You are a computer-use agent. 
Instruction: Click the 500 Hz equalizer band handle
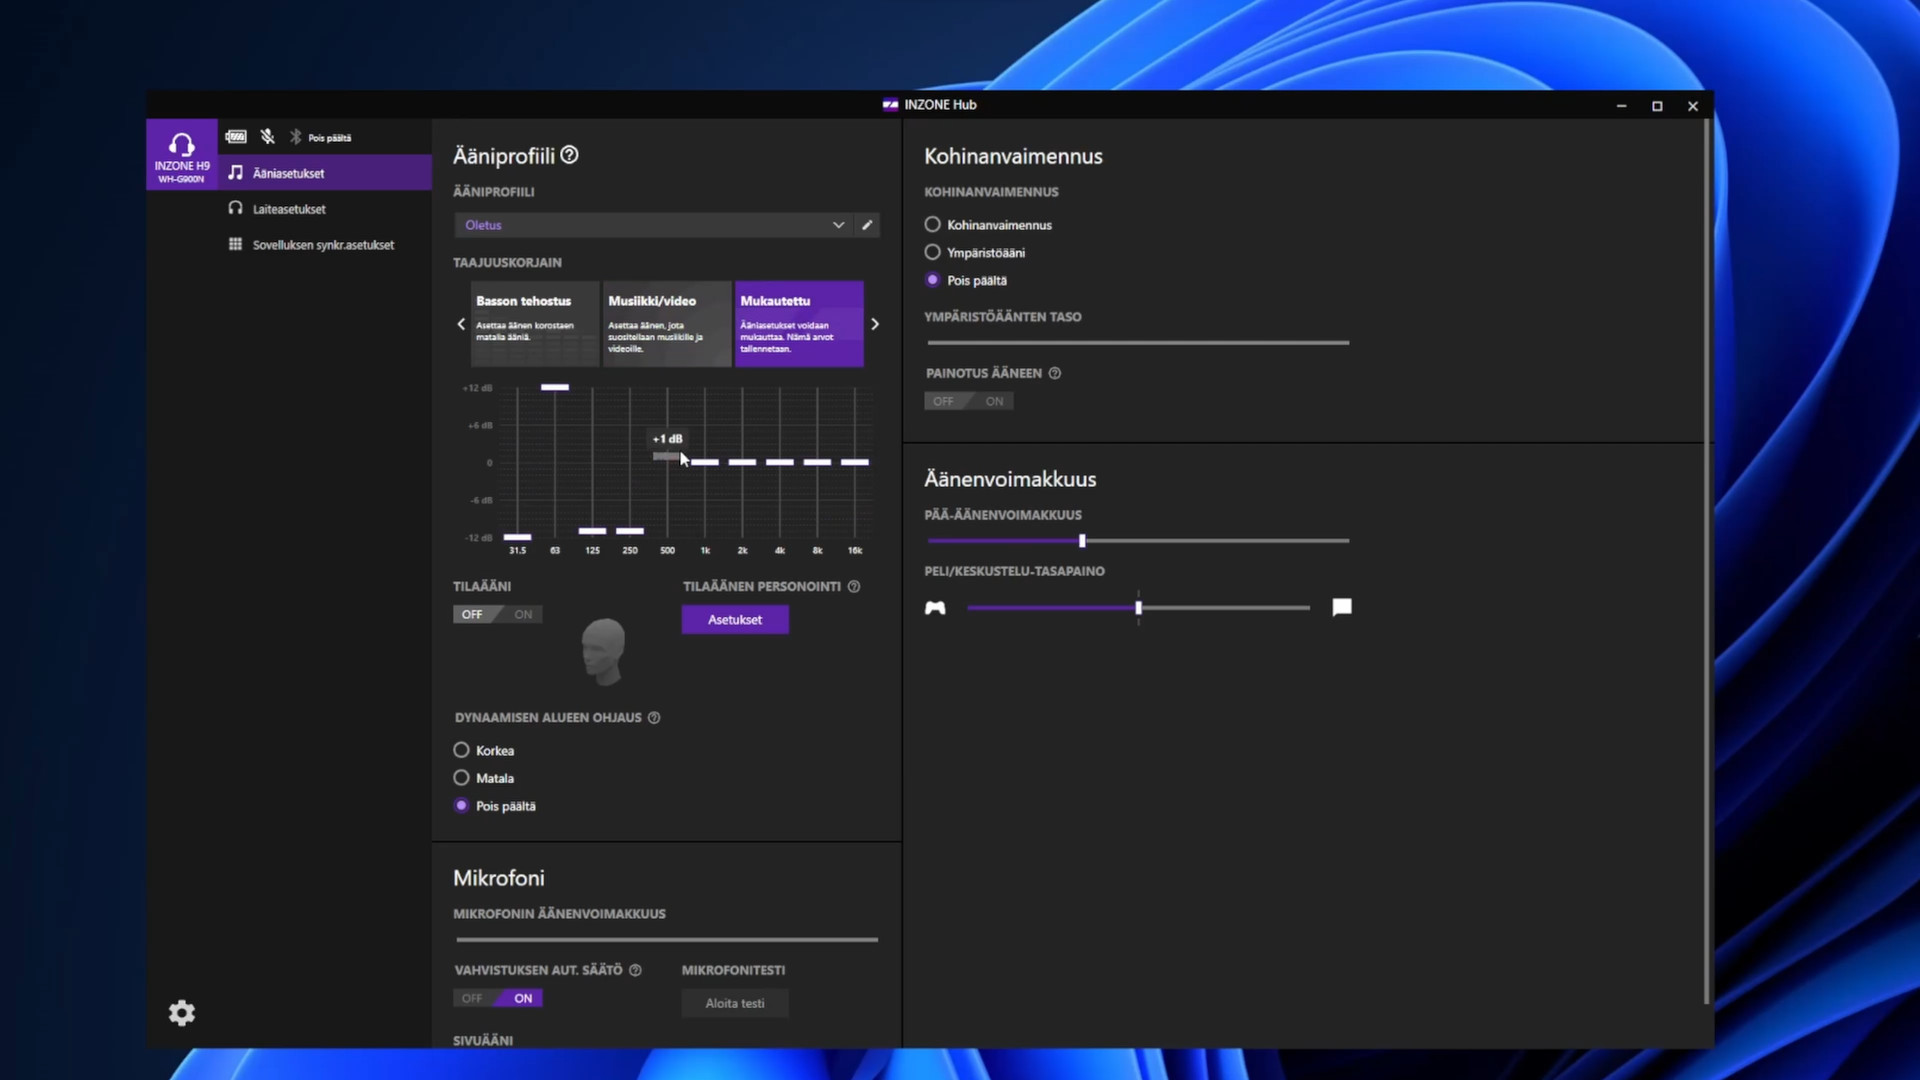667,456
